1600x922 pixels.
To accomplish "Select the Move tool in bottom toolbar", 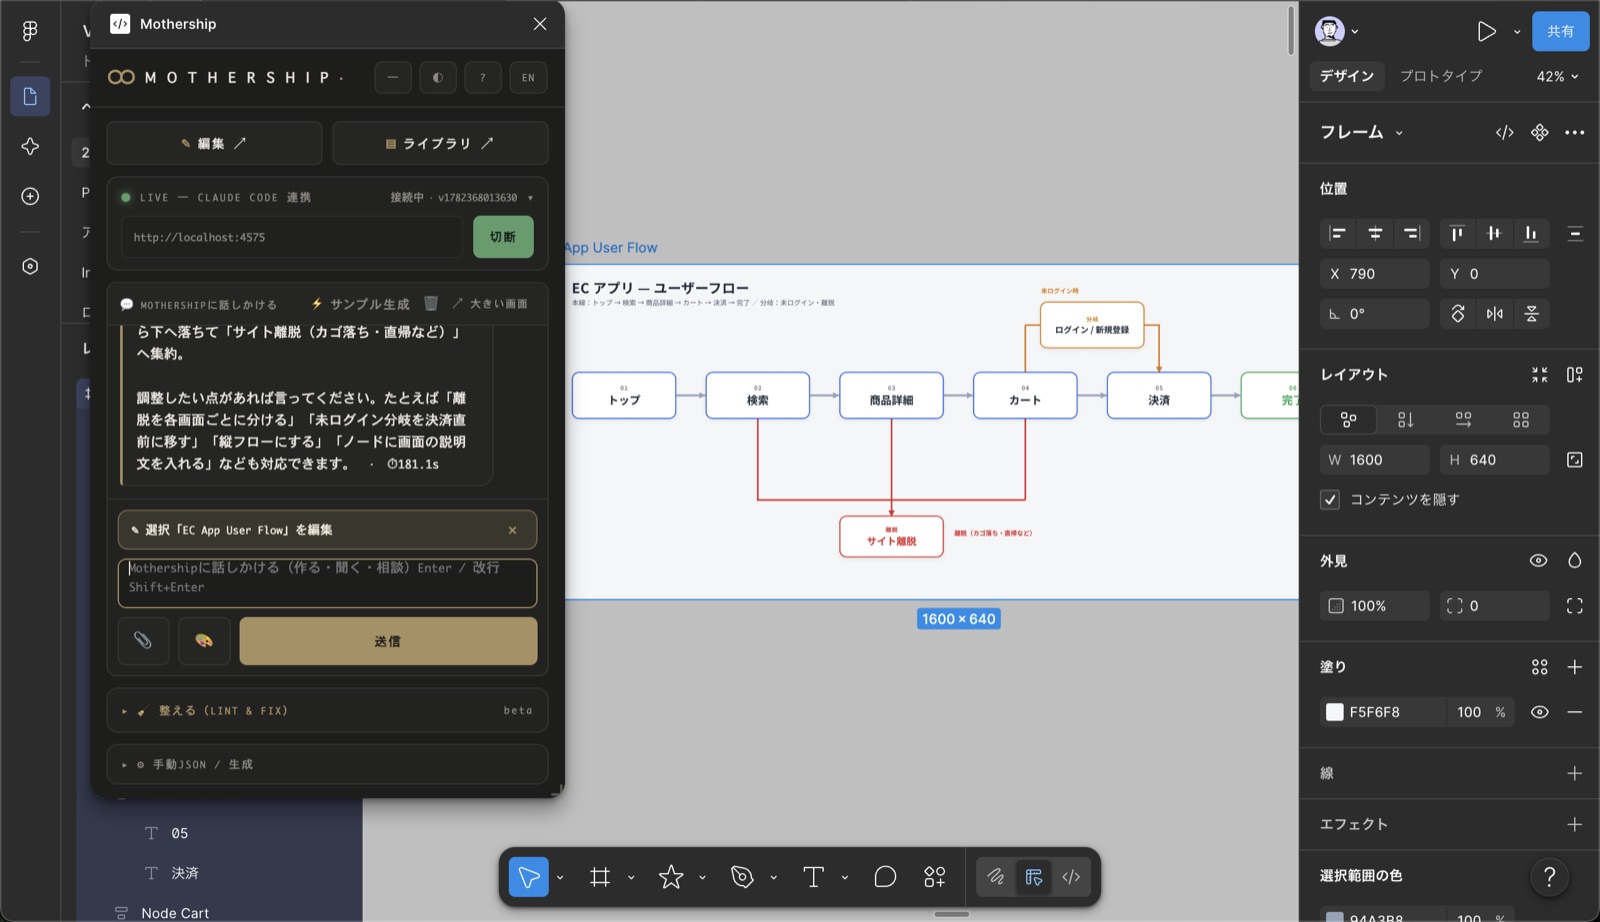I will tap(528, 877).
